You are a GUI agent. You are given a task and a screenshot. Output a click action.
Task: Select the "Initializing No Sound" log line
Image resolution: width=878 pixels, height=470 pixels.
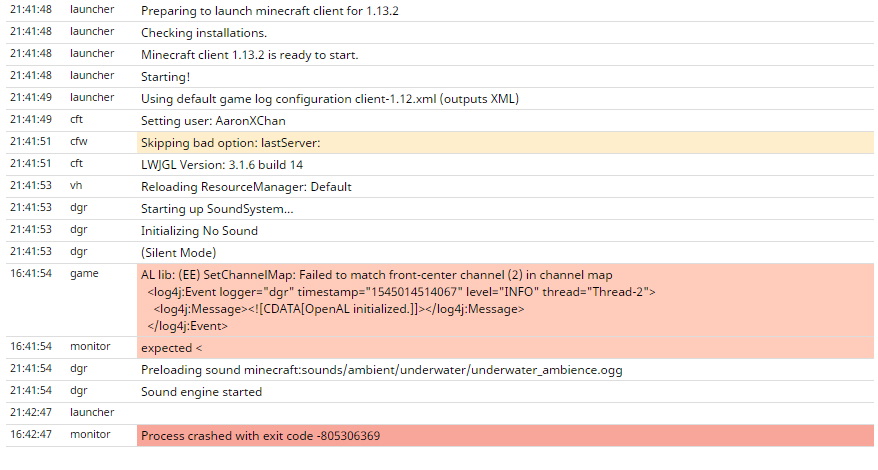tap(199, 231)
